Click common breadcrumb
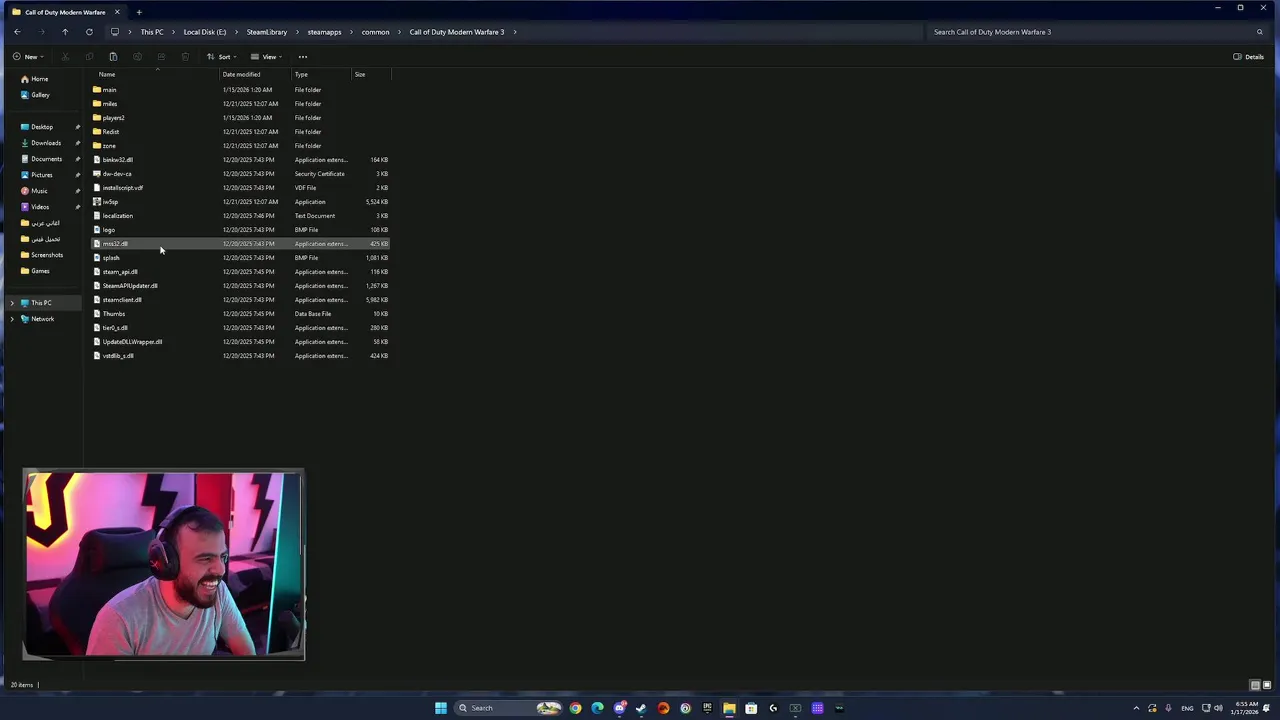Screen dimensions: 1280x720 pos(376,32)
